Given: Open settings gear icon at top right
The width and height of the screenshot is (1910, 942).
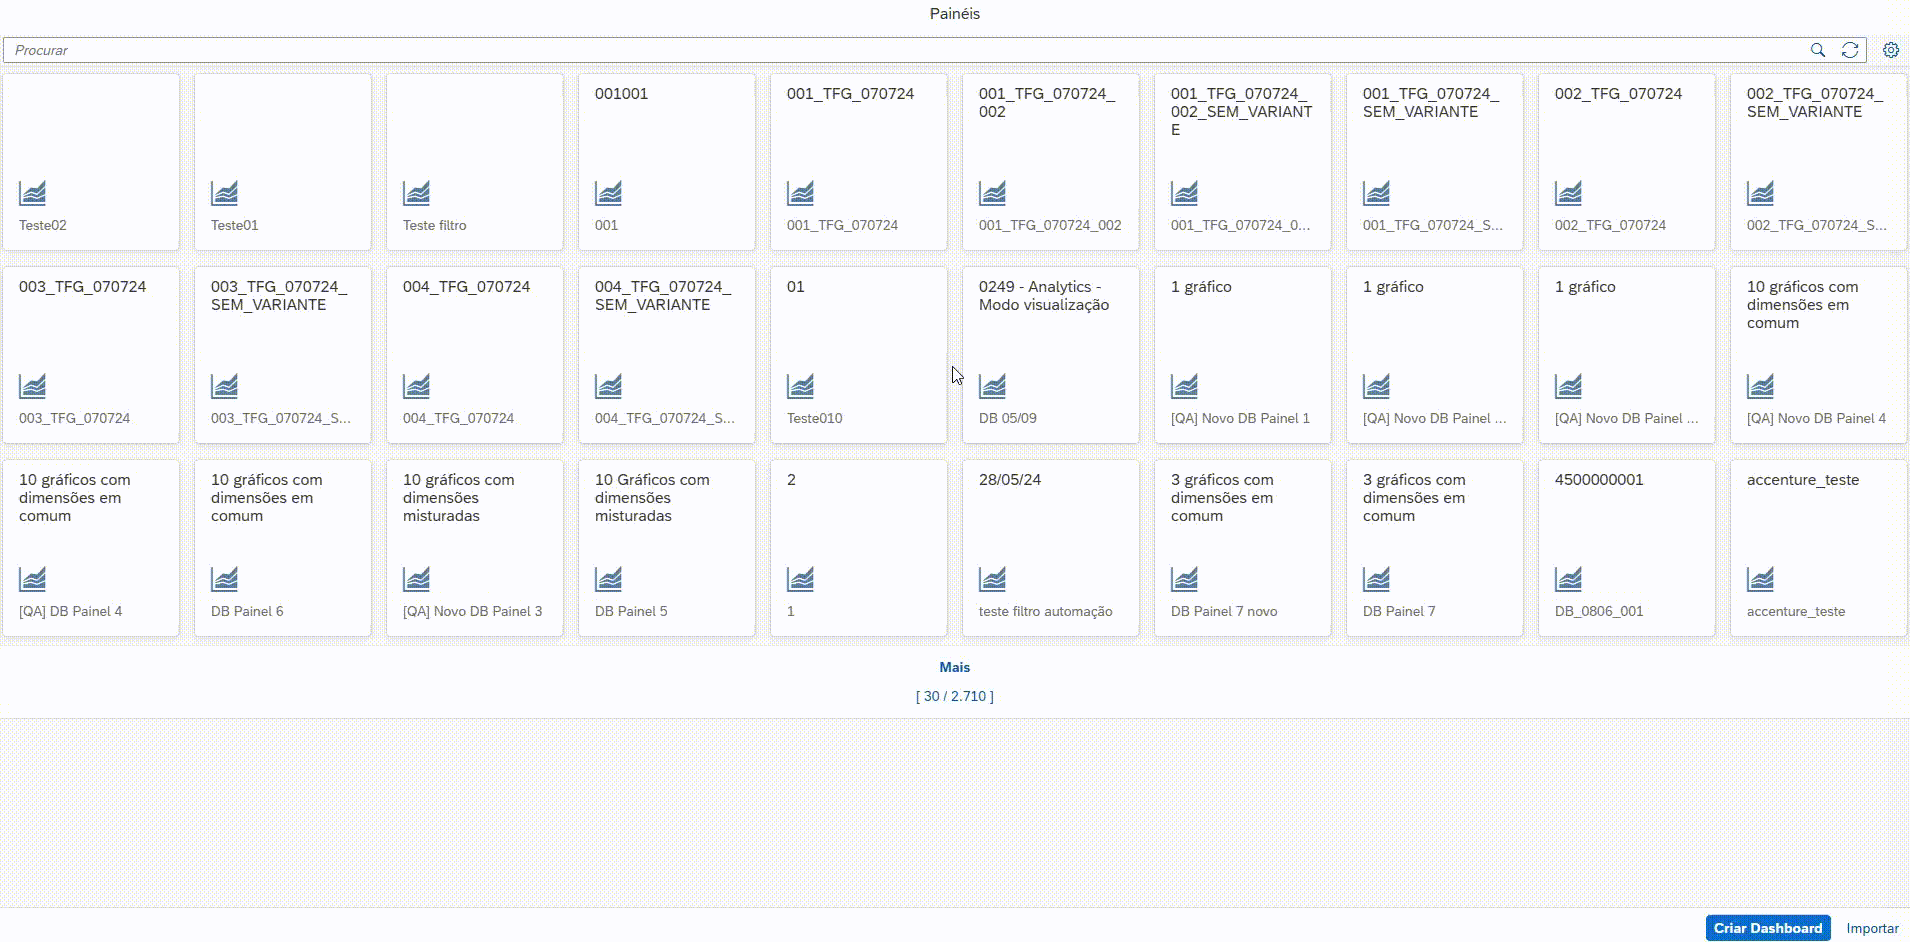Looking at the screenshot, I should click(x=1890, y=50).
